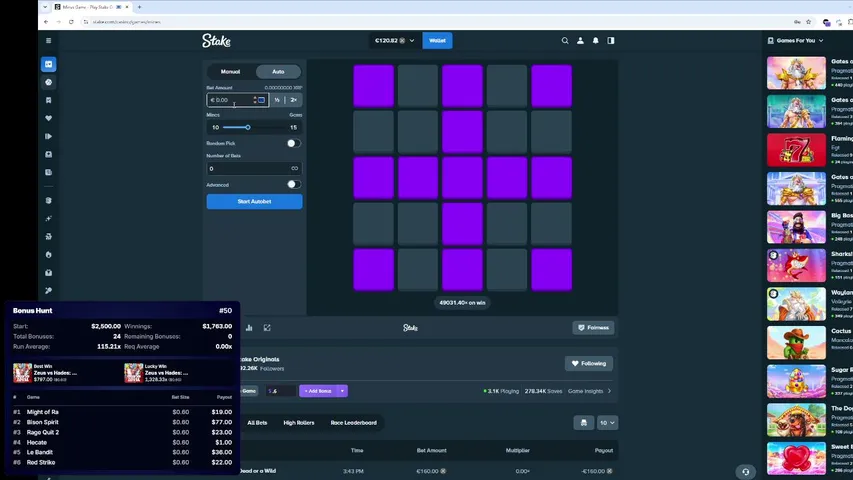Click the Lucky Win Zeus vs Hades thumbnail
This screenshot has width=853, height=480.
tap(133, 373)
